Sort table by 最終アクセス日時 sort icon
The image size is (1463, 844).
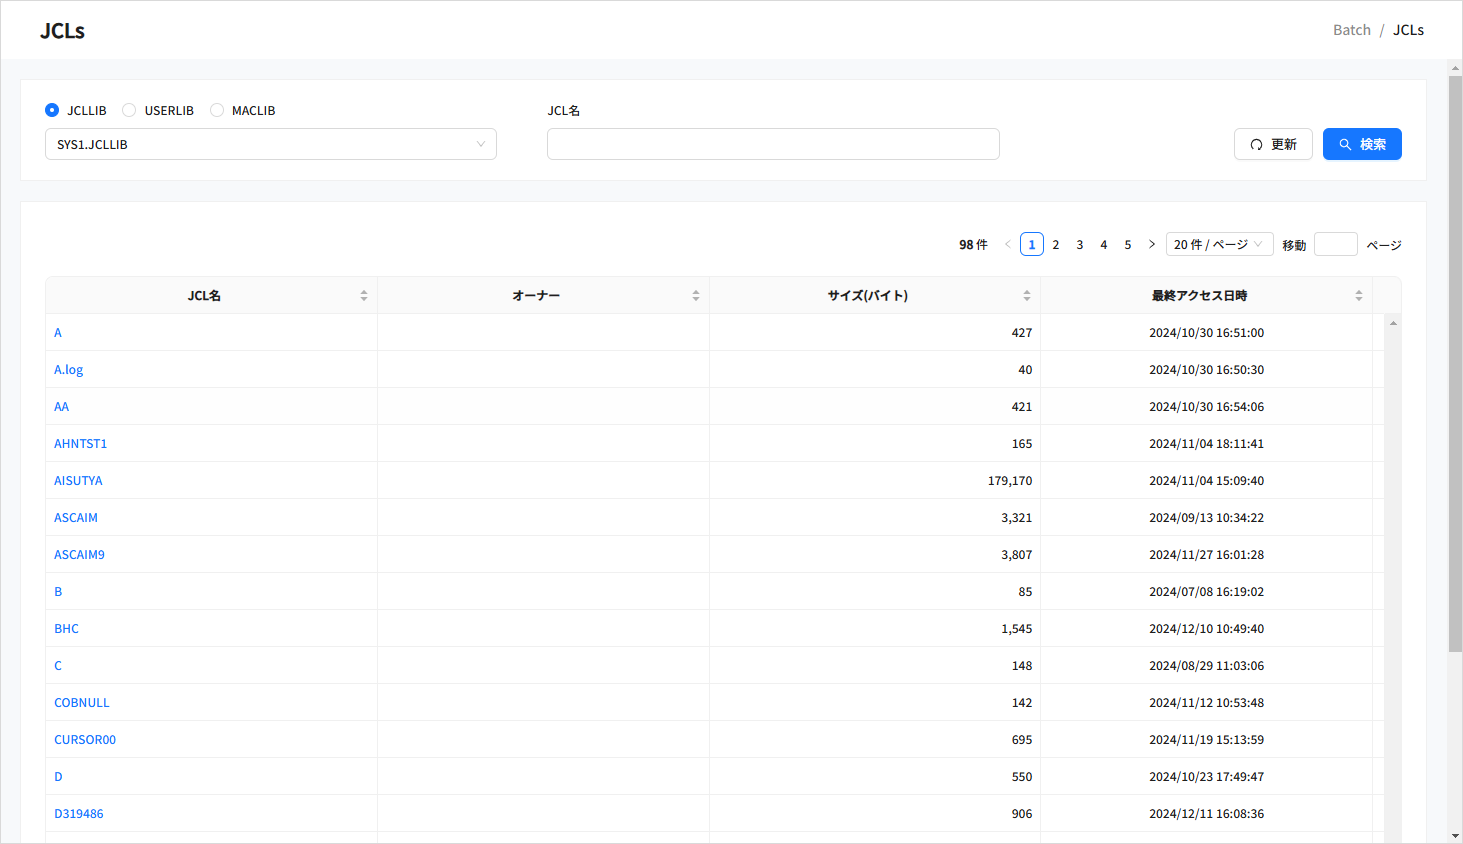coord(1358,296)
